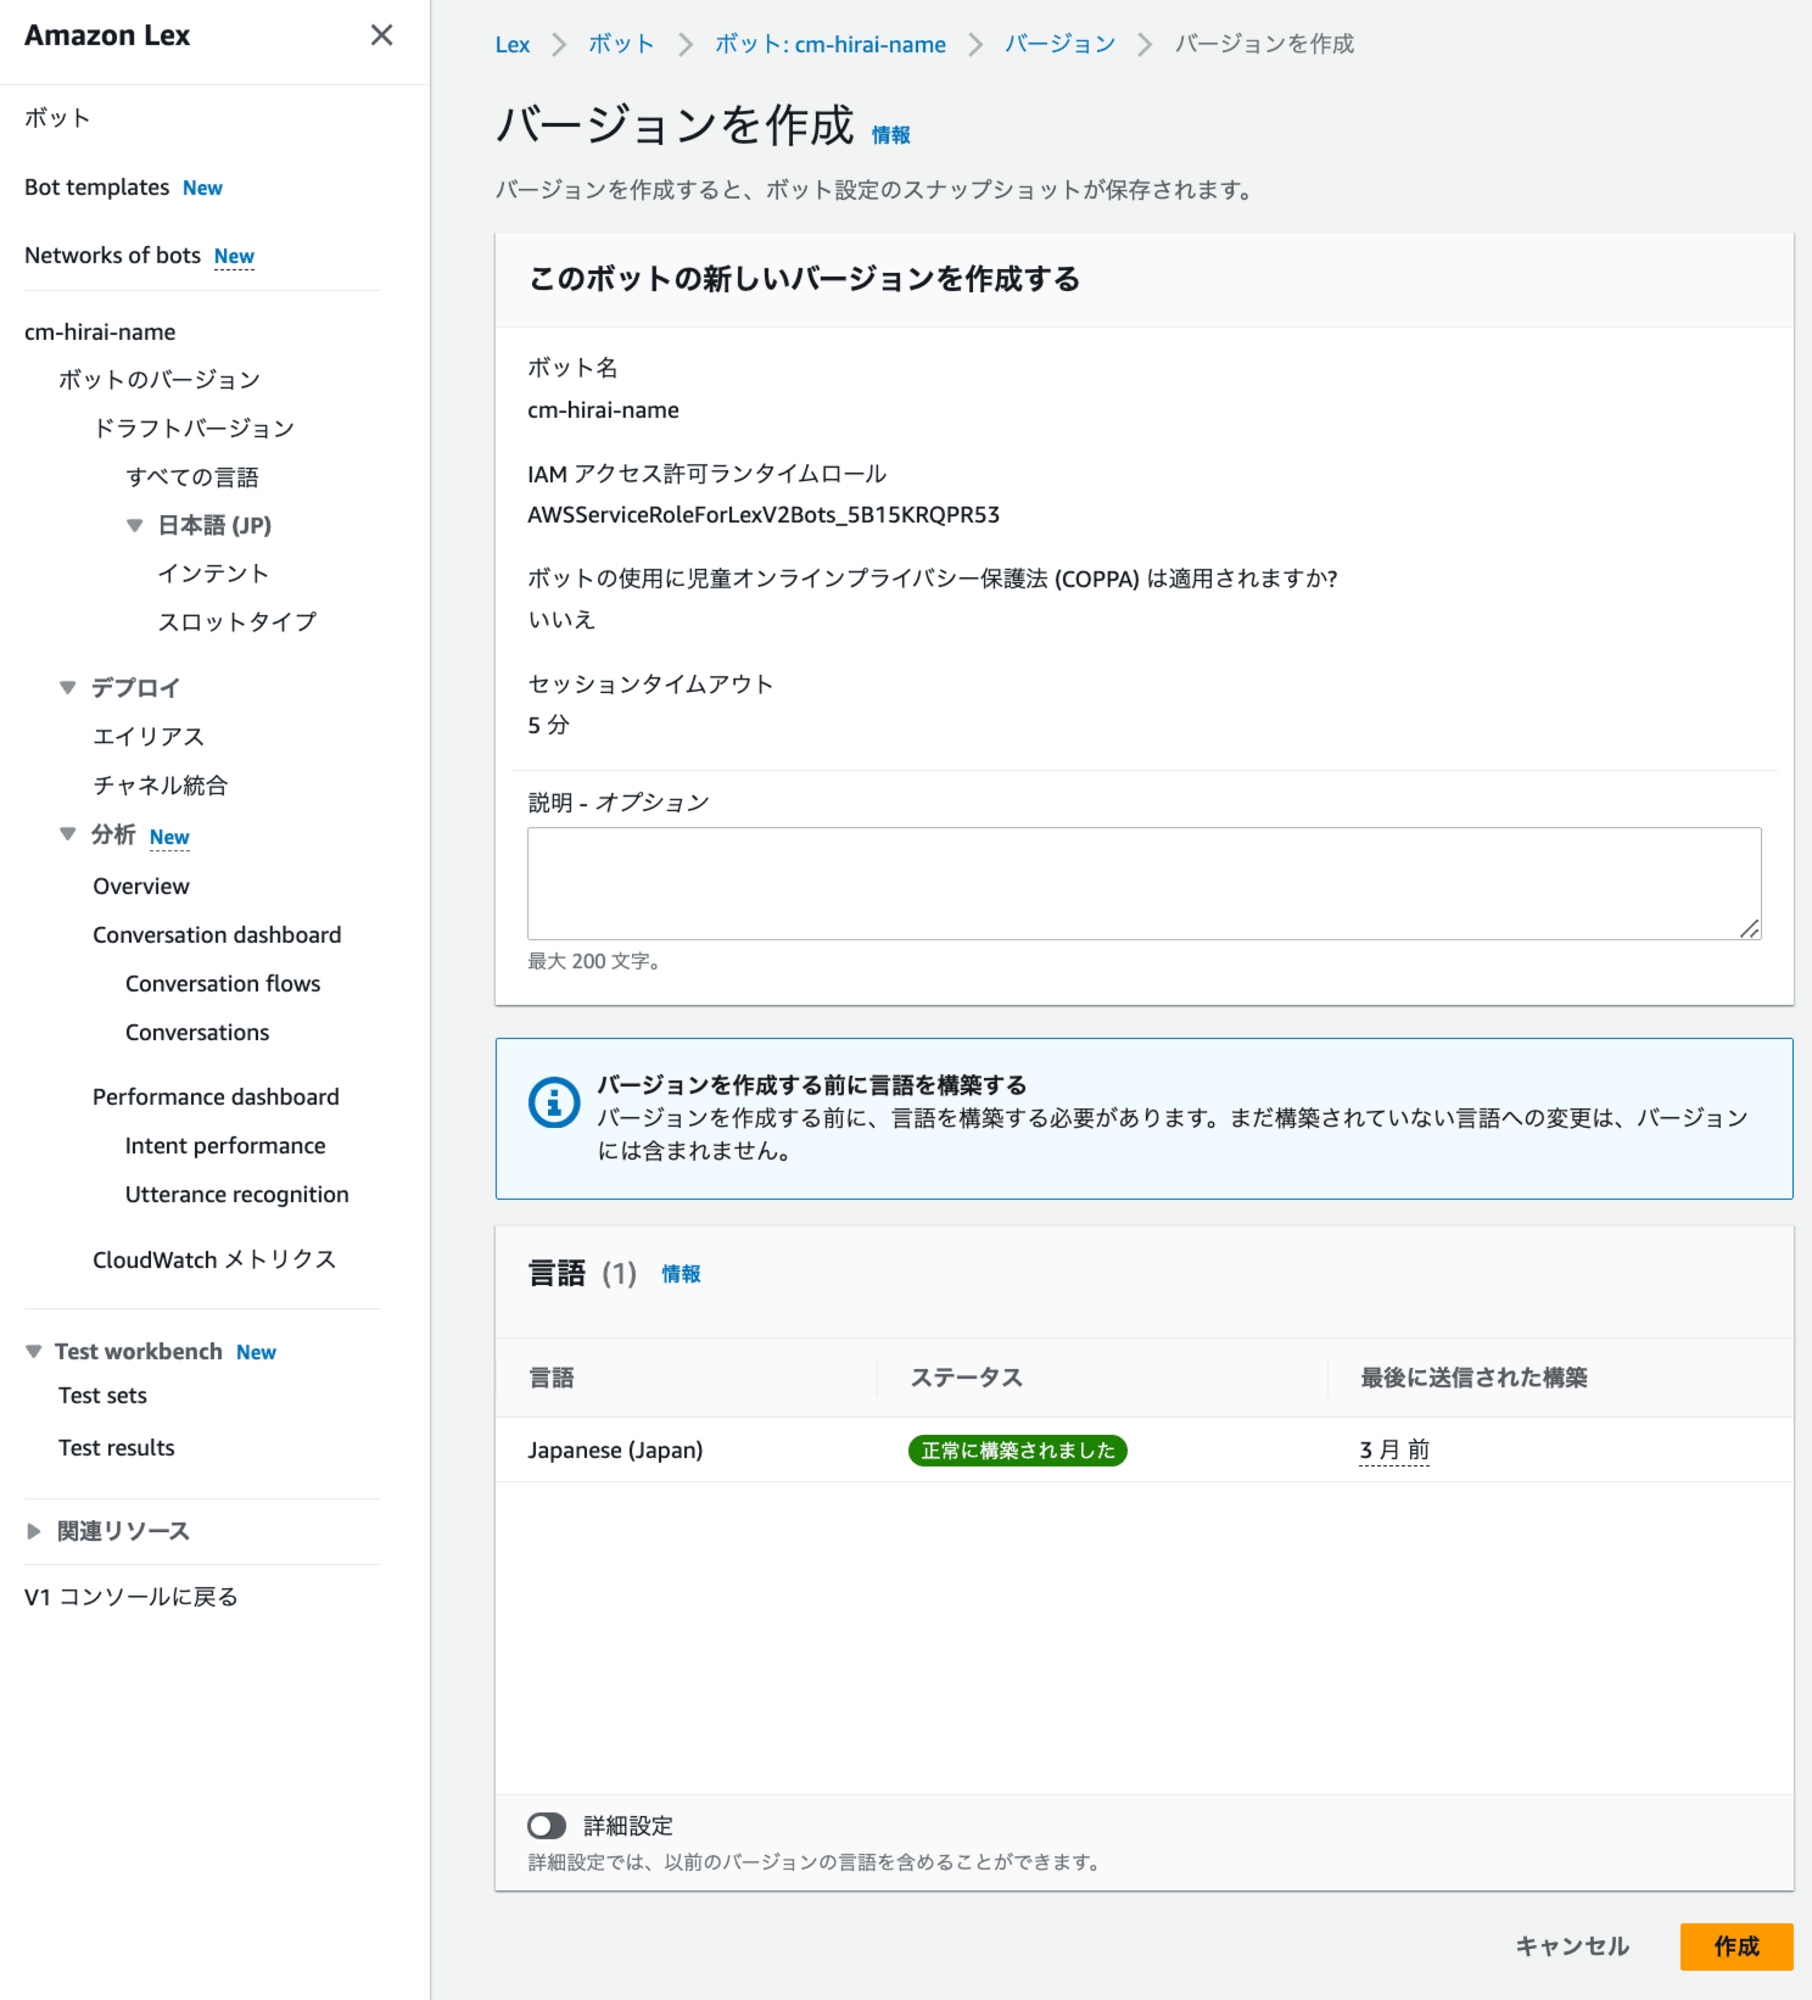Click the ステータス column header
1812x2000 pixels.
[x=966, y=1377]
